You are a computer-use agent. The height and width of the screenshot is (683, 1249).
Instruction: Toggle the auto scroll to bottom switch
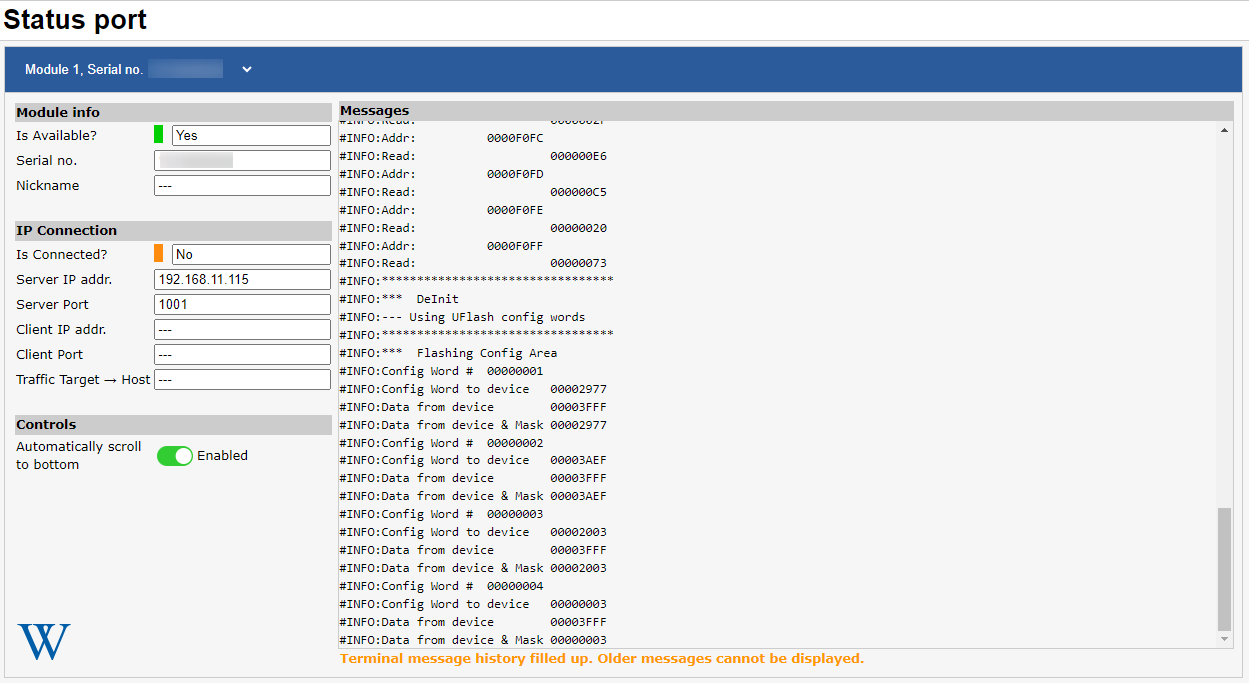[x=175, y=456]
